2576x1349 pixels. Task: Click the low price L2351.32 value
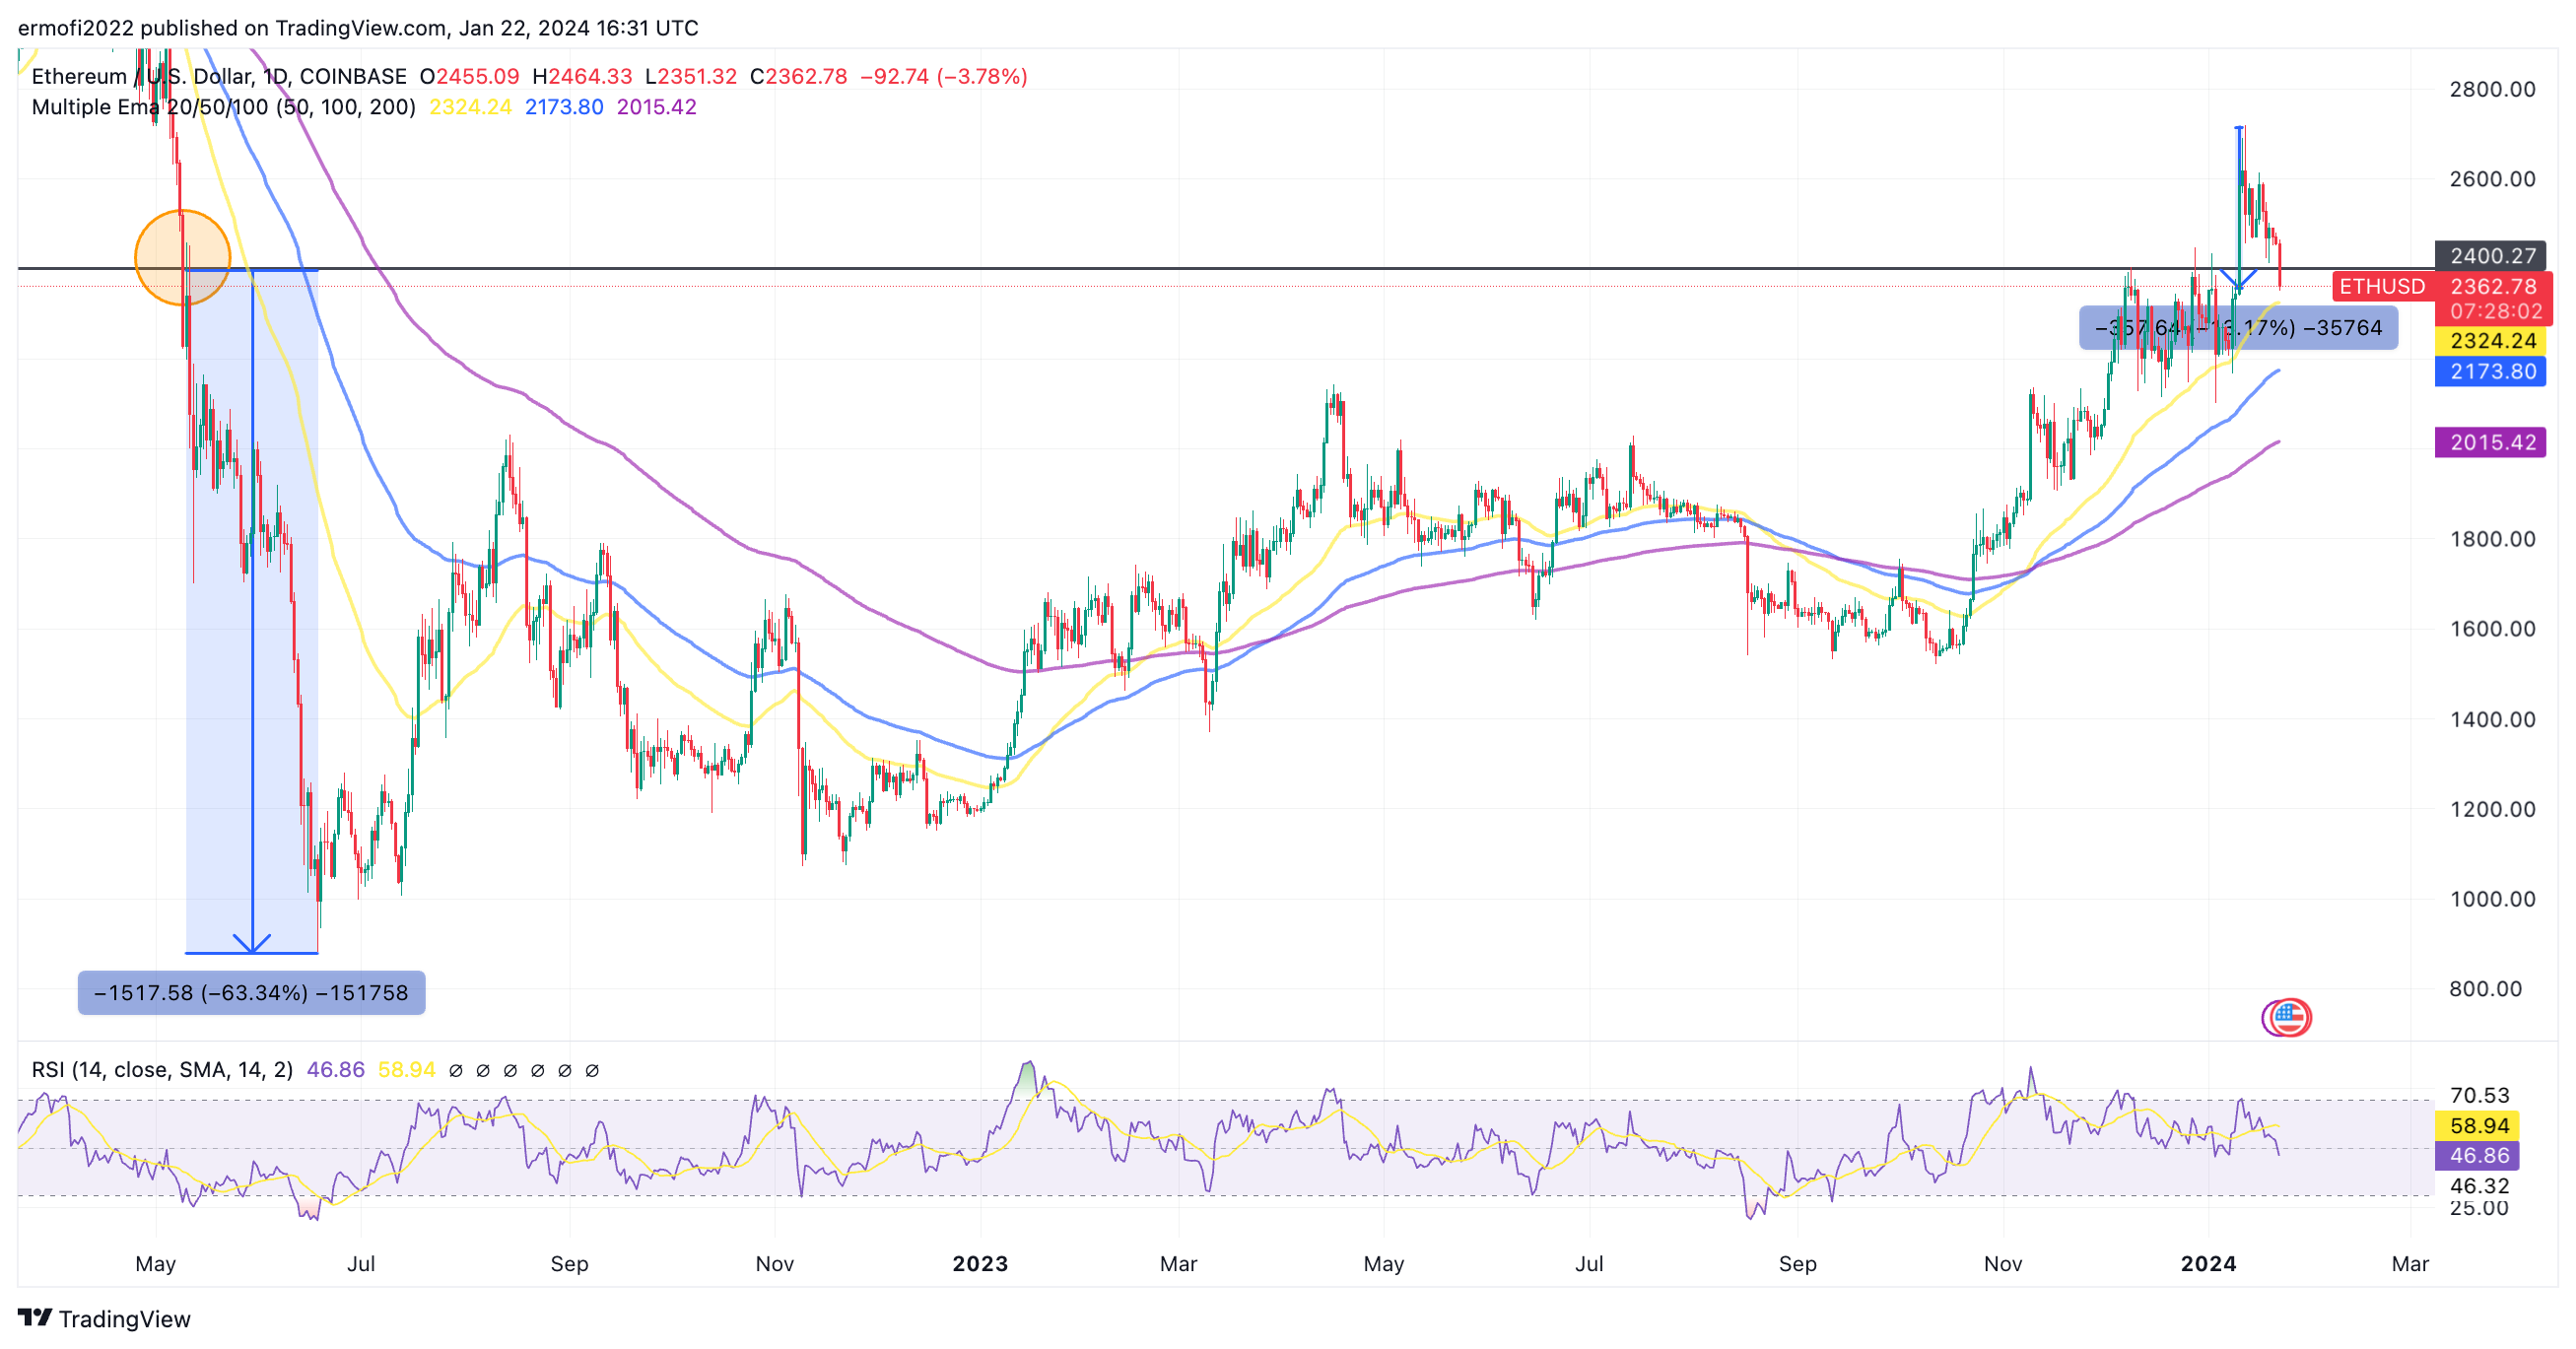691,76
